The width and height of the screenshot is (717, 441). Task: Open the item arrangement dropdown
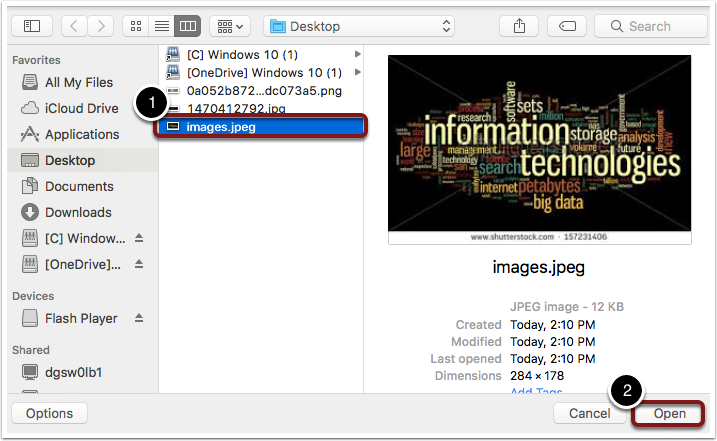(230, 26)
